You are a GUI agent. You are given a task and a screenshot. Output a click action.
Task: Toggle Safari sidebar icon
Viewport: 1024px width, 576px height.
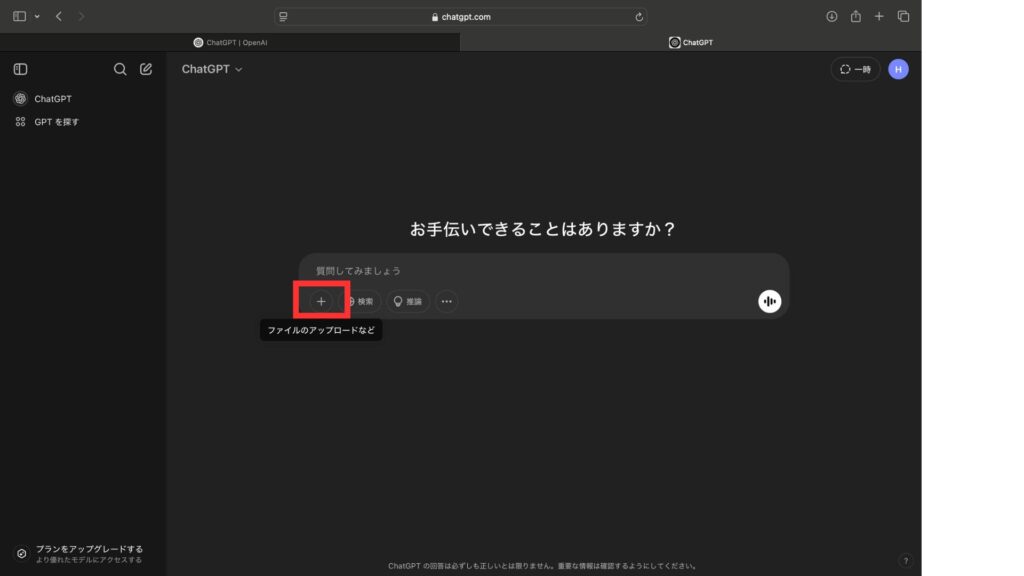pos(20,16)
